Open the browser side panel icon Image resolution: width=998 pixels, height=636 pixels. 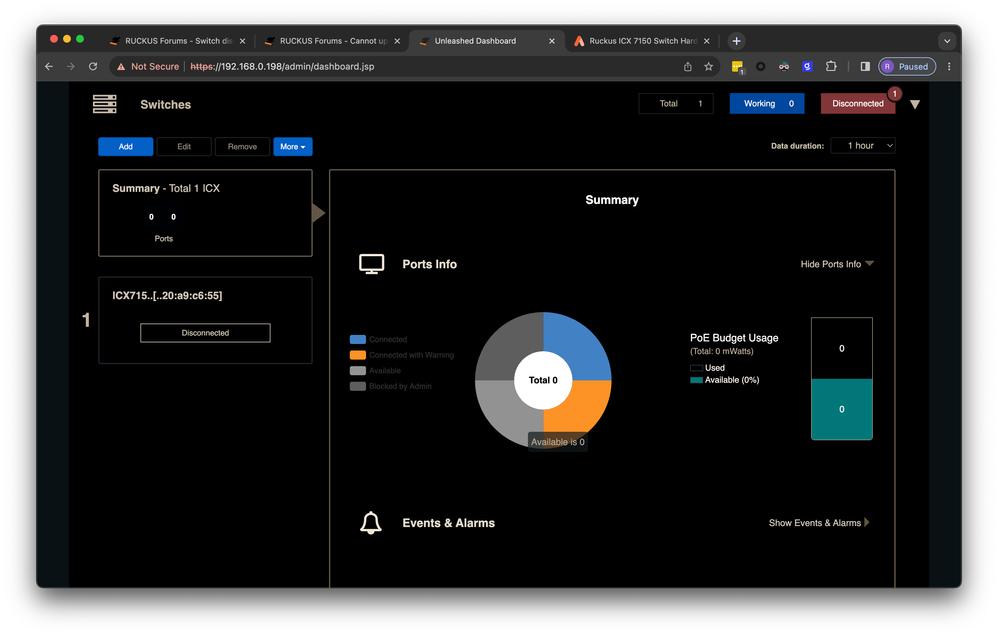865,67
